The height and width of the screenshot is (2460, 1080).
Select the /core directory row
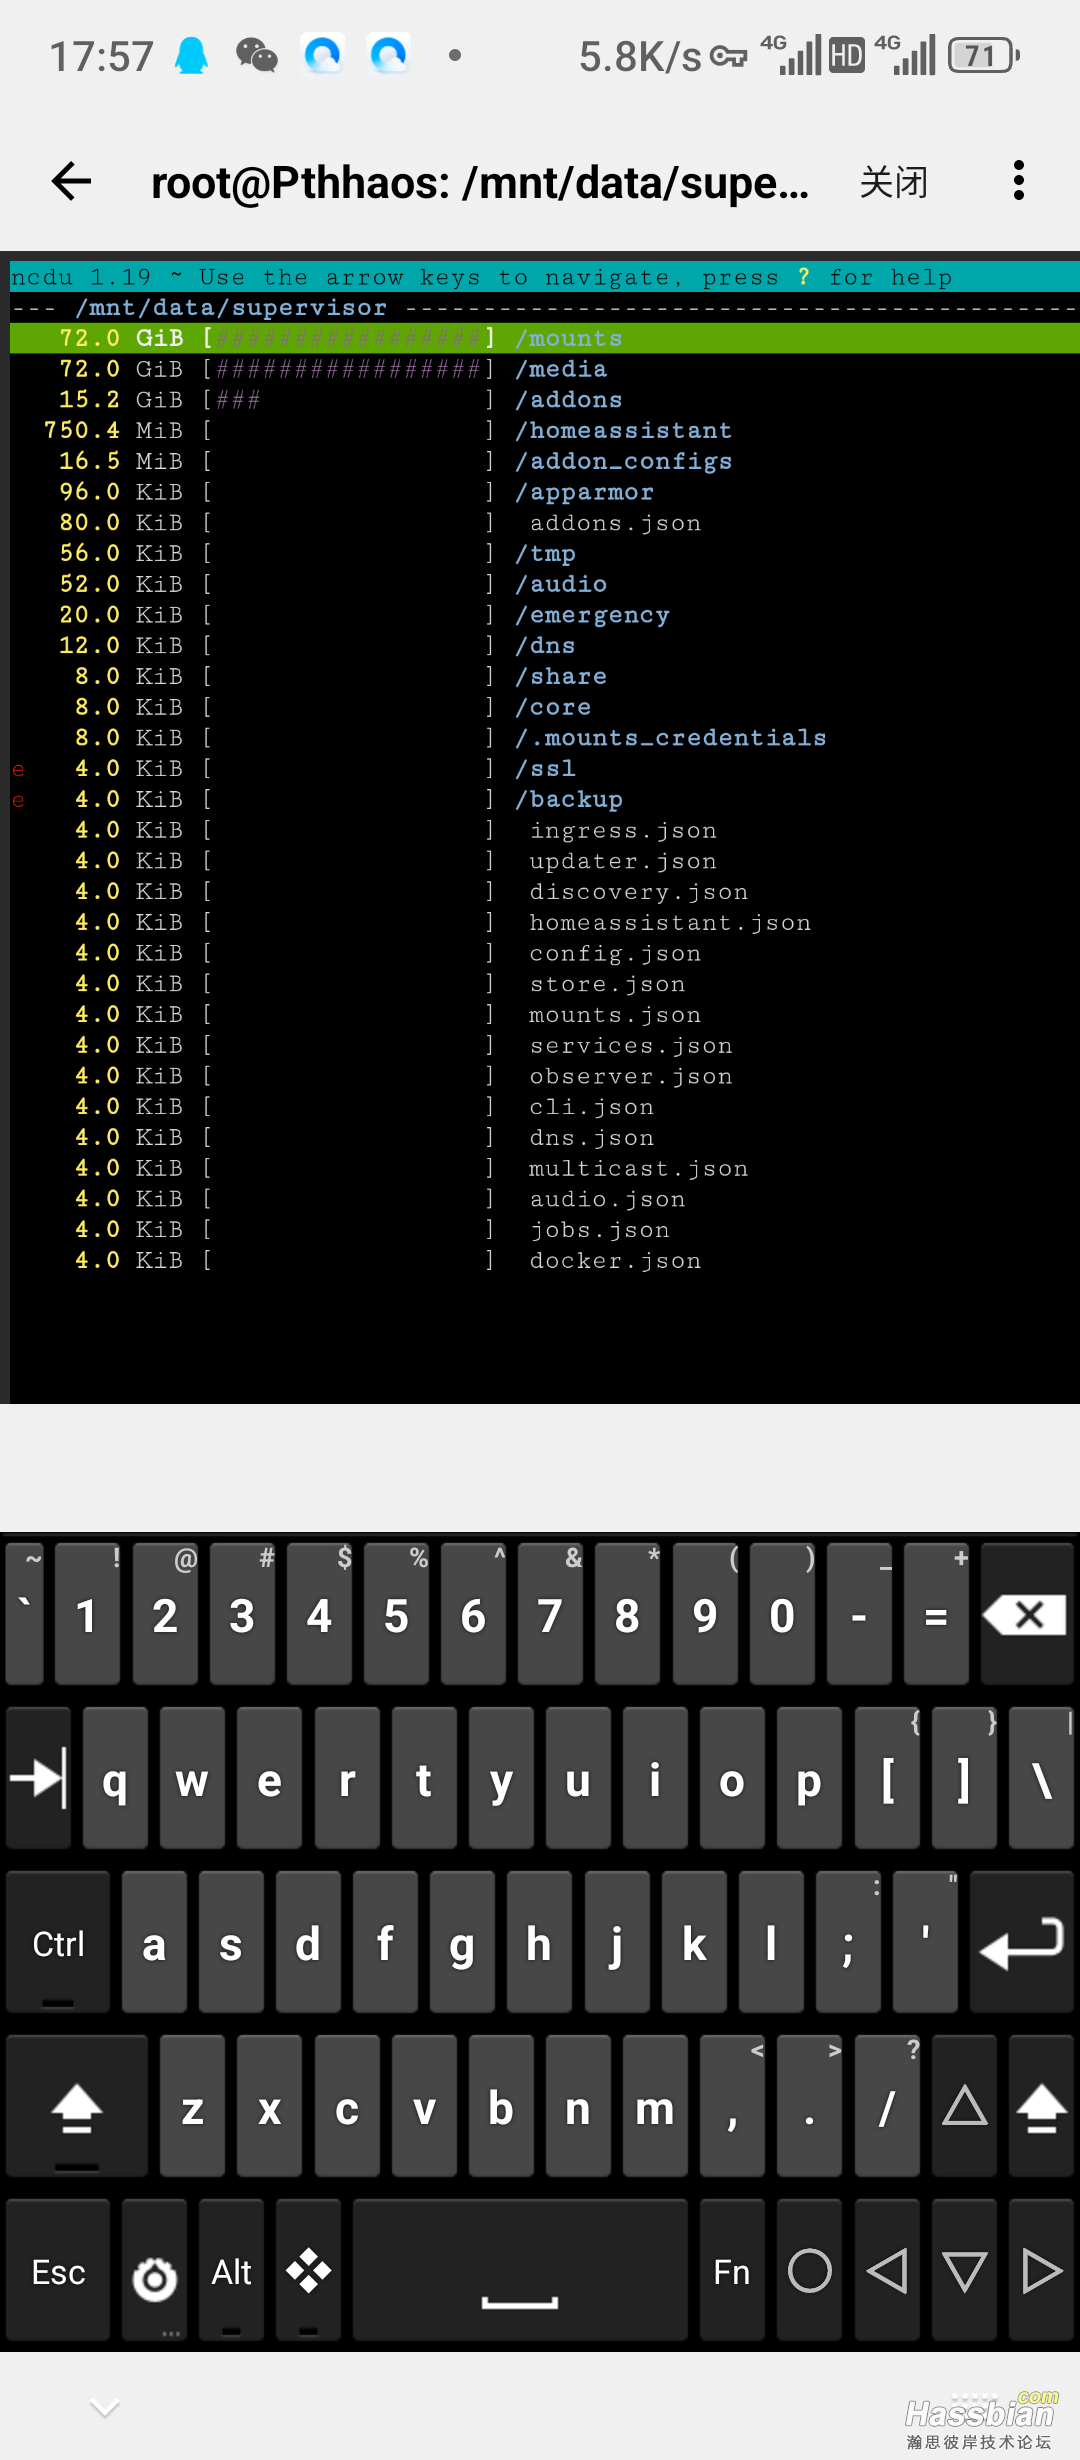coord(545,707)
